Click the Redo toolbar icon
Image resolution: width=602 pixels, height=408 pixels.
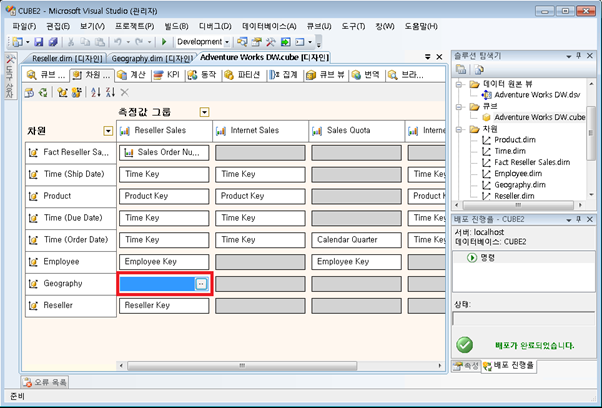(x=139, y=41)
